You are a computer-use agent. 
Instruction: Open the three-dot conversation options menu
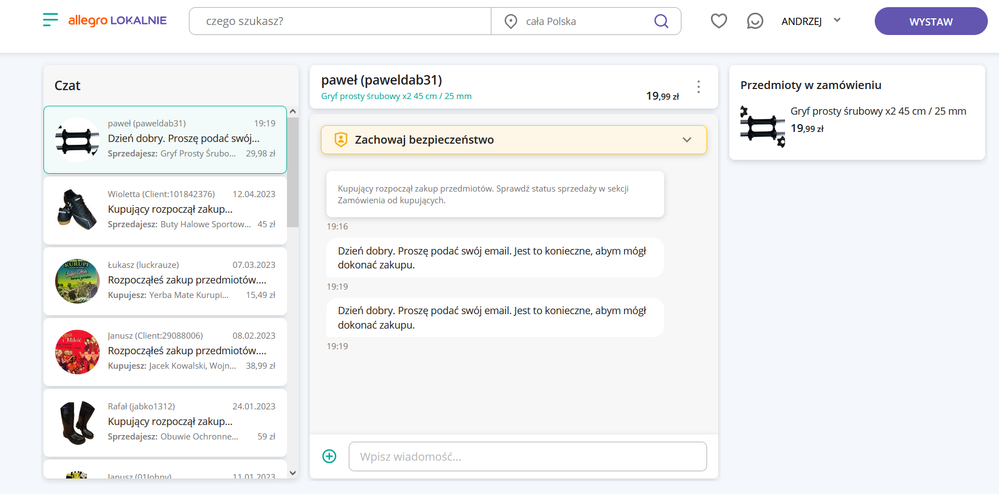tap(698, 87)
